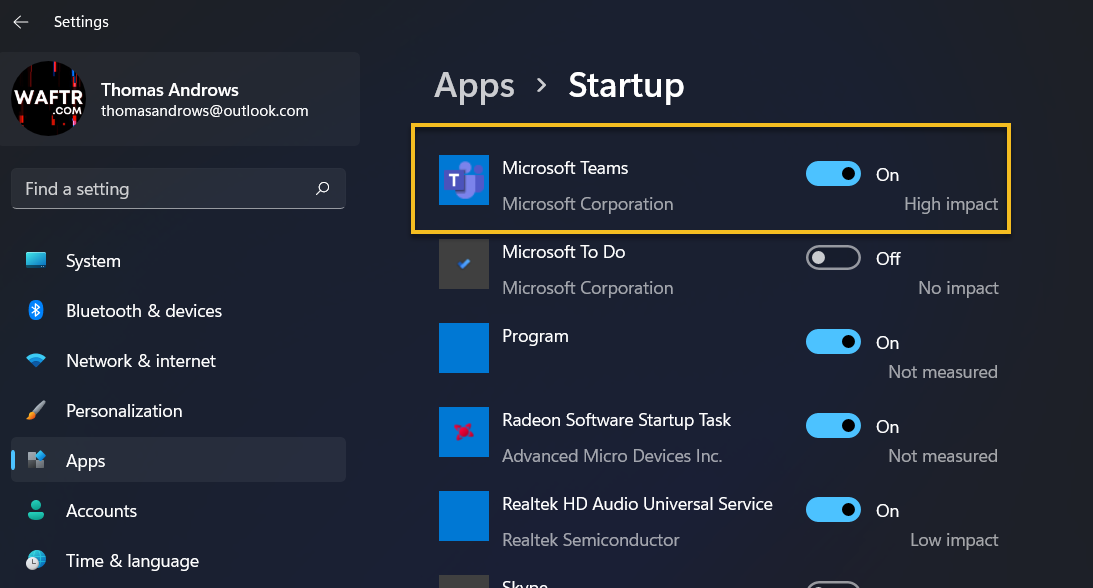
Task: Click the Find a setting field
Action: pos(178,189)
